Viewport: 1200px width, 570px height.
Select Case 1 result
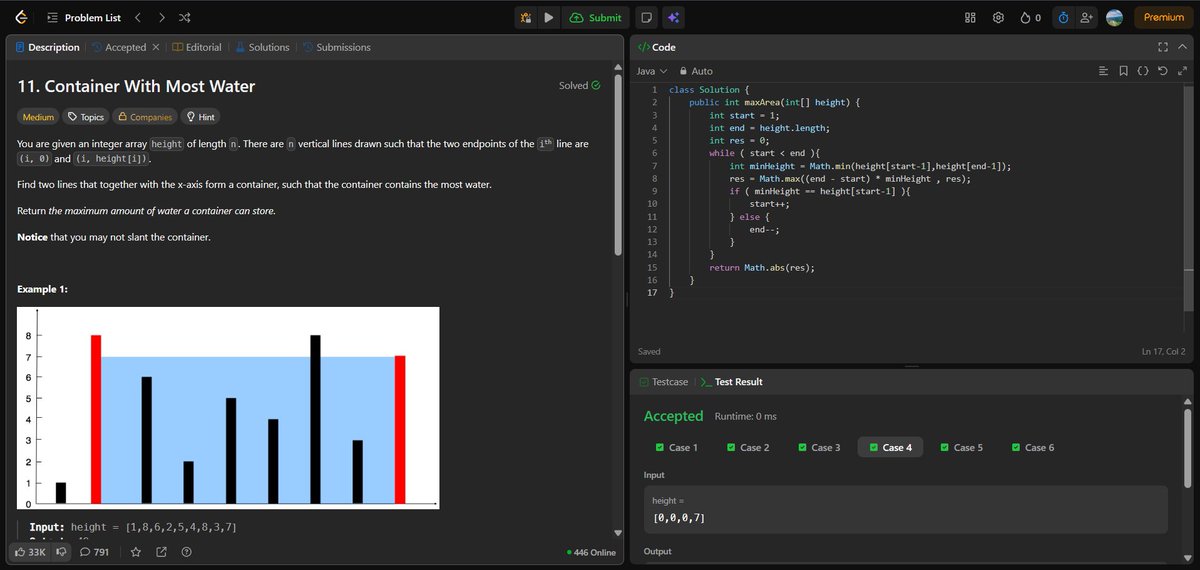pyautogui.click(x=677, y=447)
